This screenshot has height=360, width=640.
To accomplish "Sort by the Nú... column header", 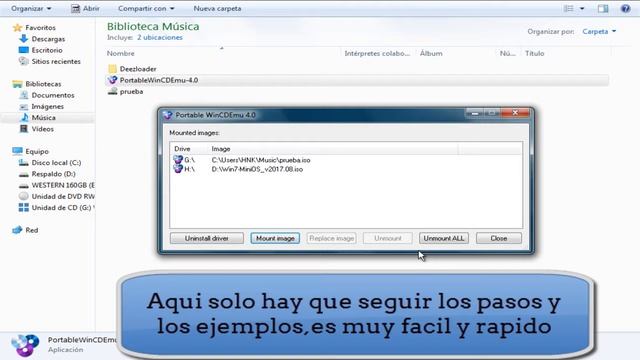I will tap(508, 53).
